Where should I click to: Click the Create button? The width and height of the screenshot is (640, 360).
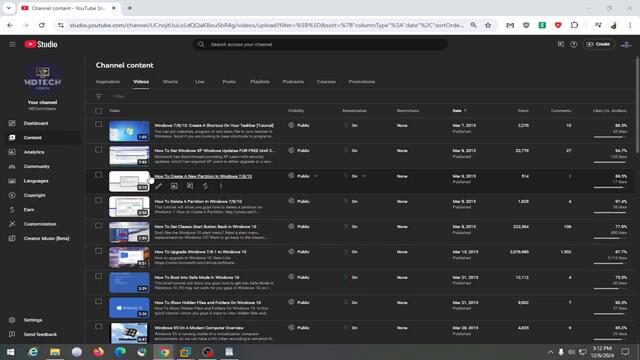click(x=598, y=44)
